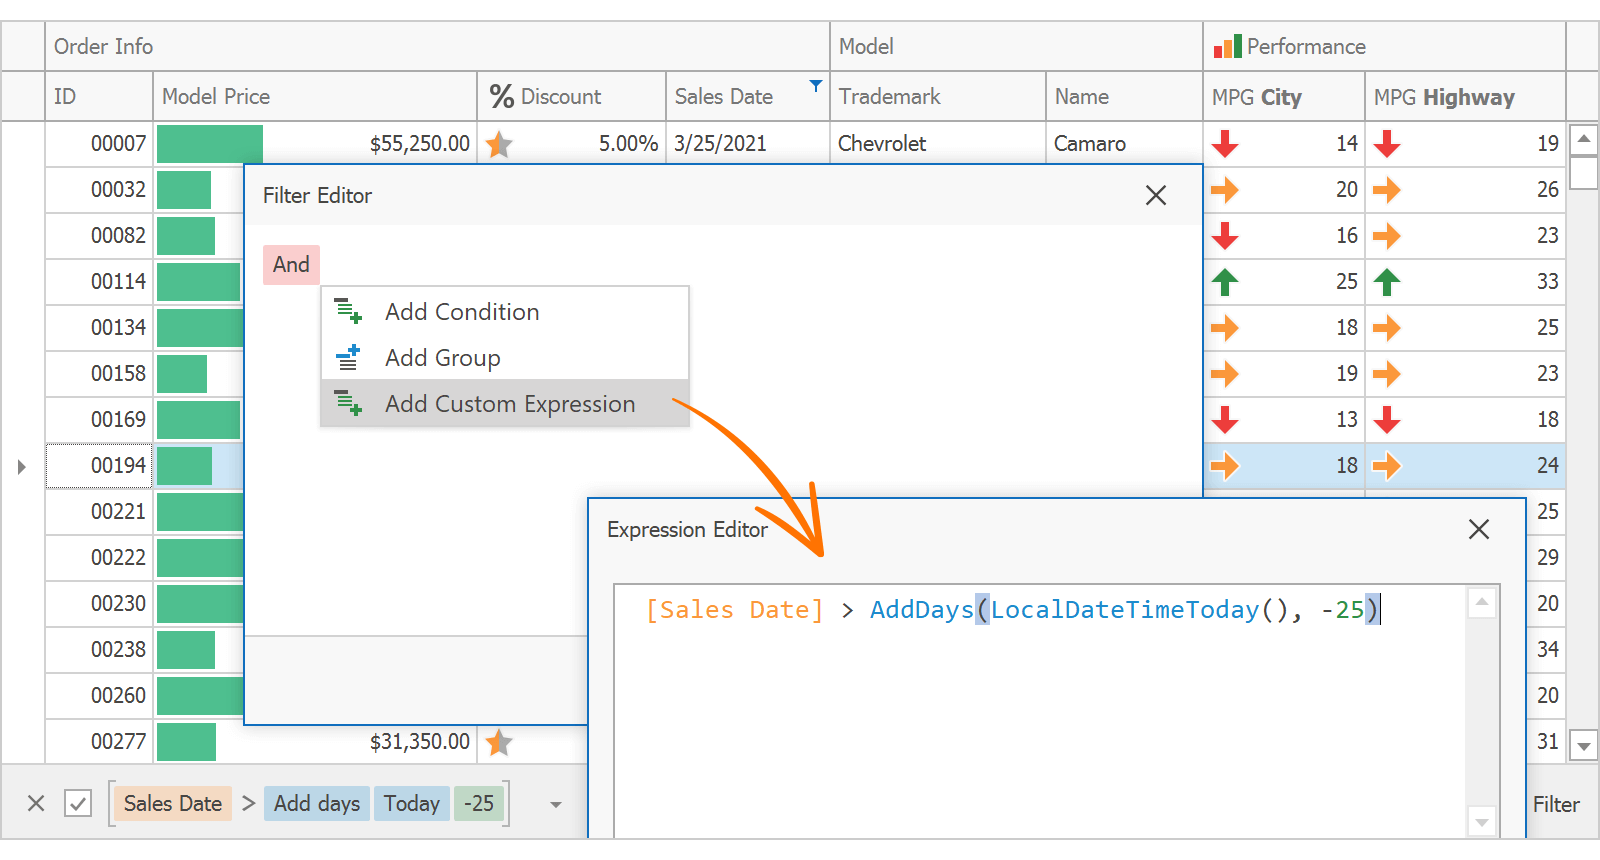Click the star icon in row 00007
Image resolution: width=1600 pixels, height=860 pixels.
(499, 144)
